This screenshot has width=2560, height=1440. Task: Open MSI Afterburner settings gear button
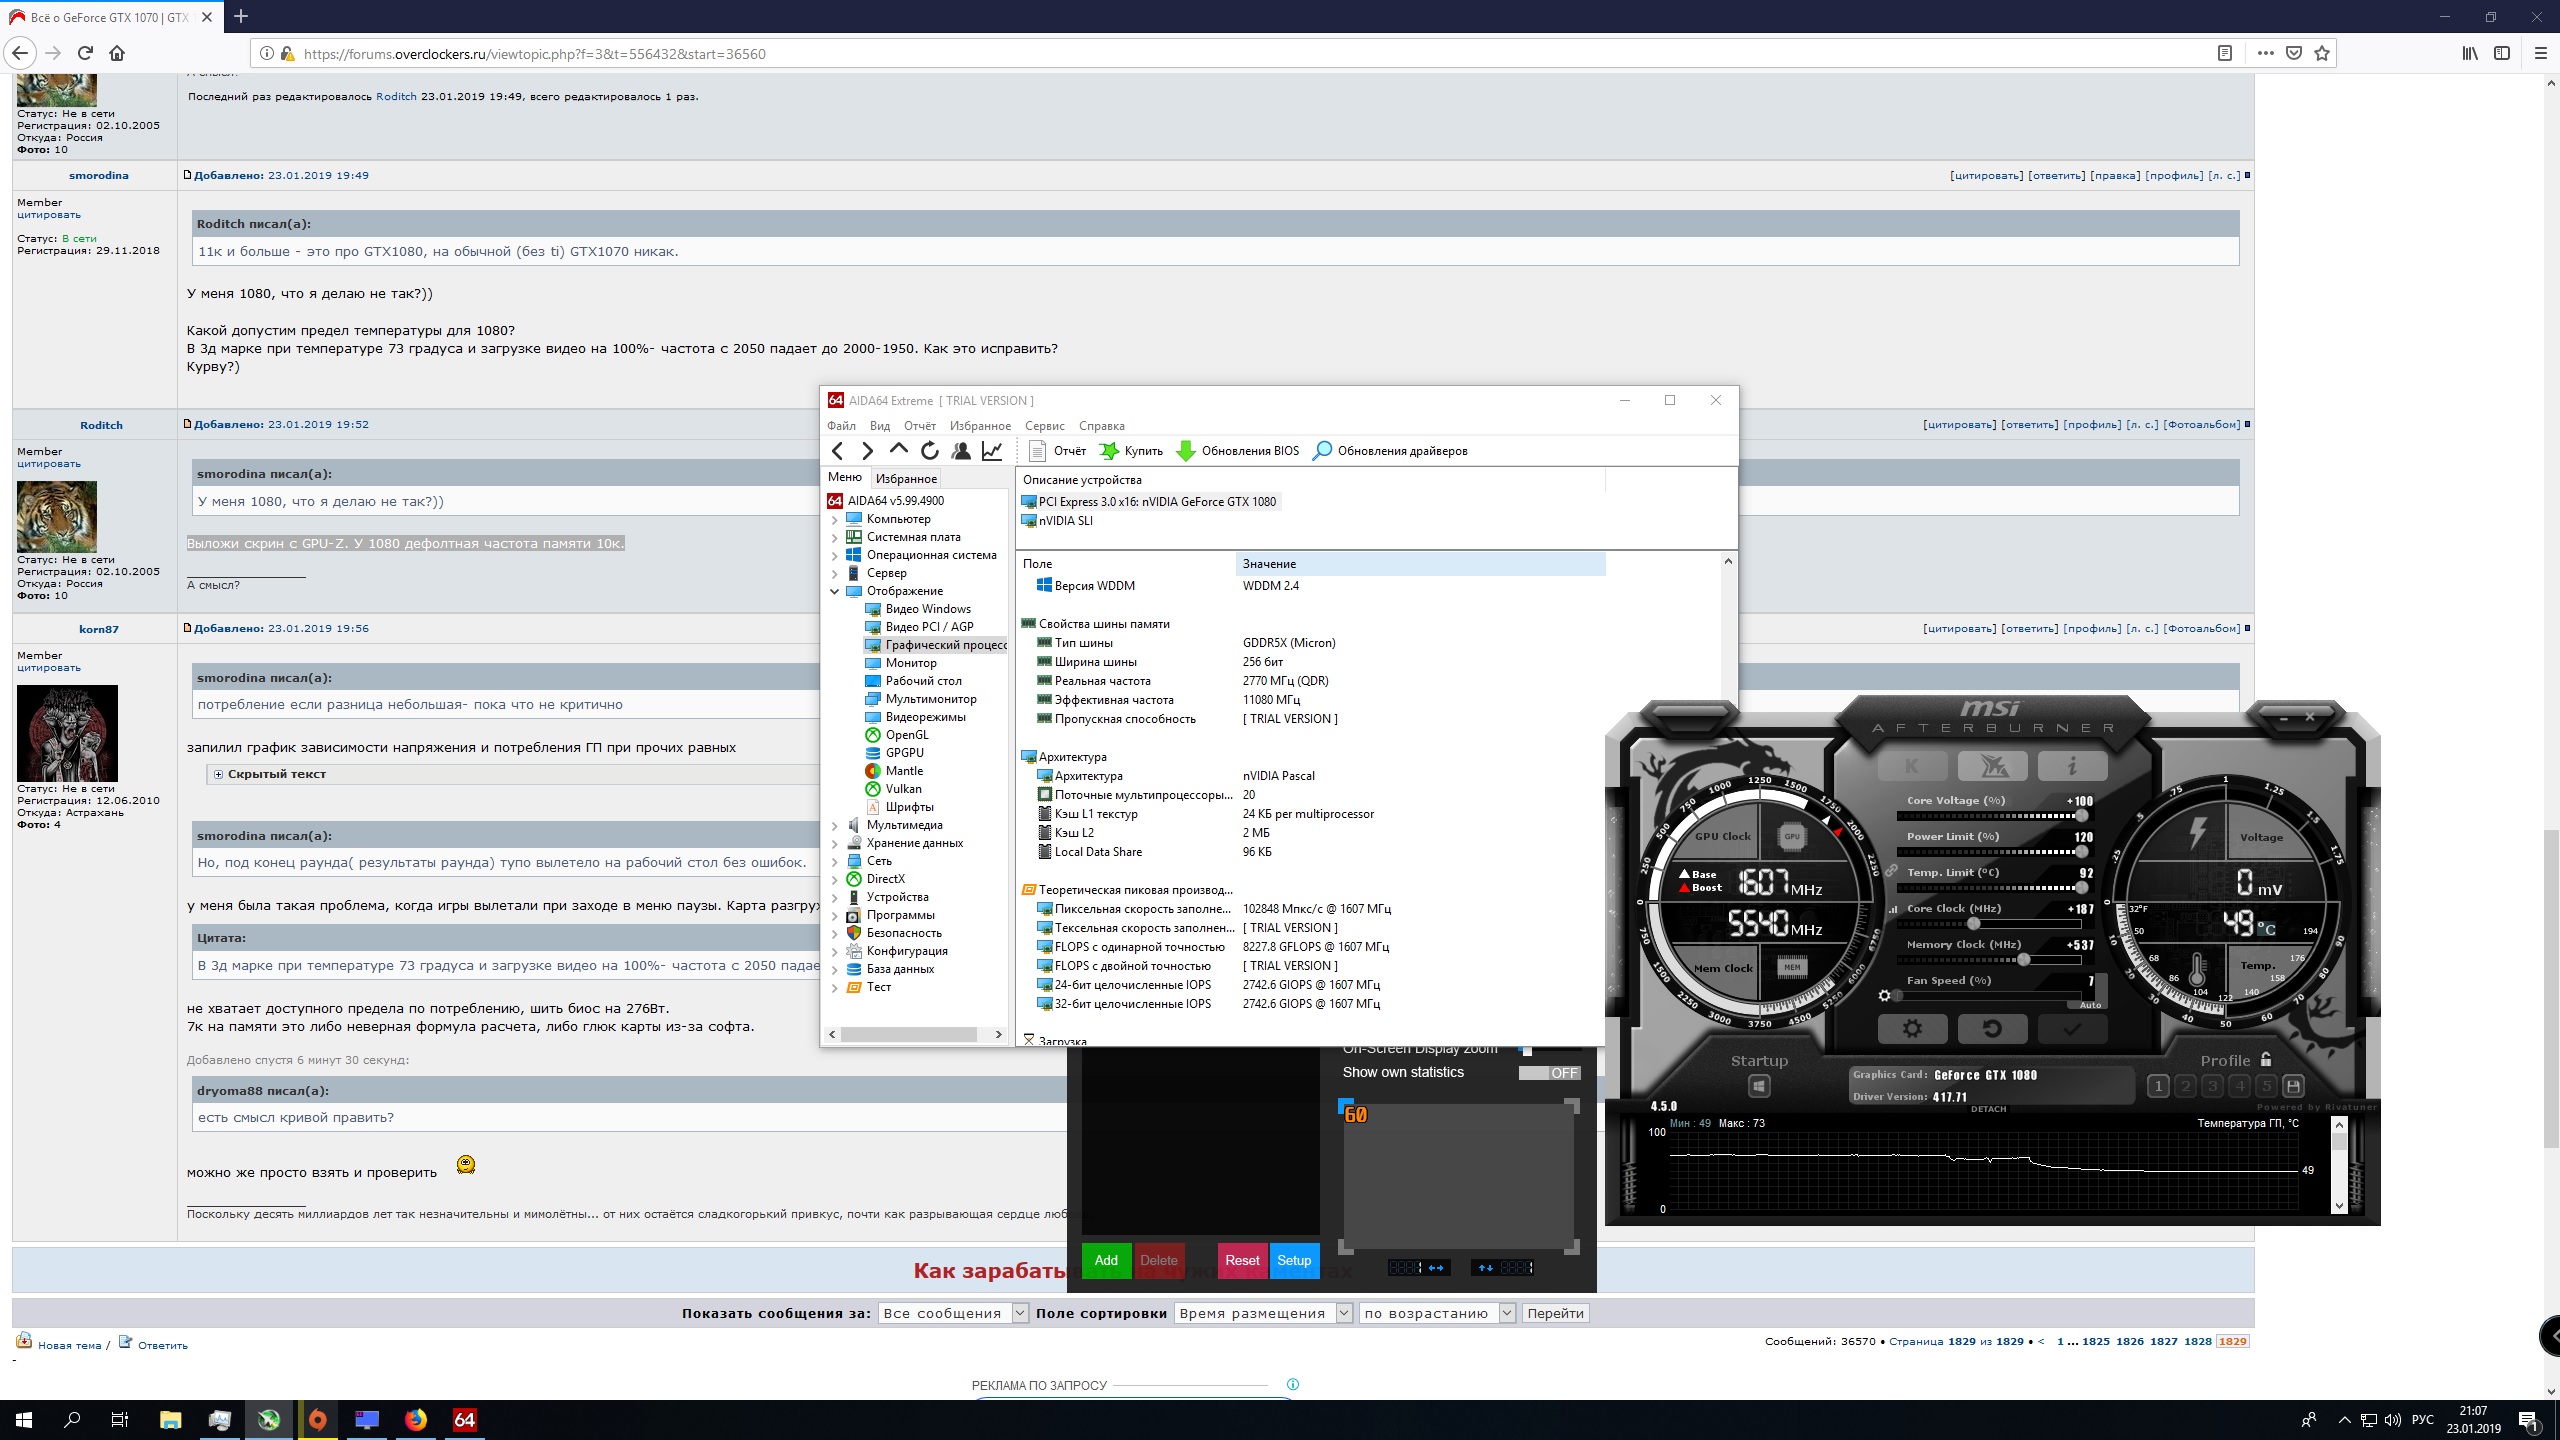click(x=1911, y=1028)
